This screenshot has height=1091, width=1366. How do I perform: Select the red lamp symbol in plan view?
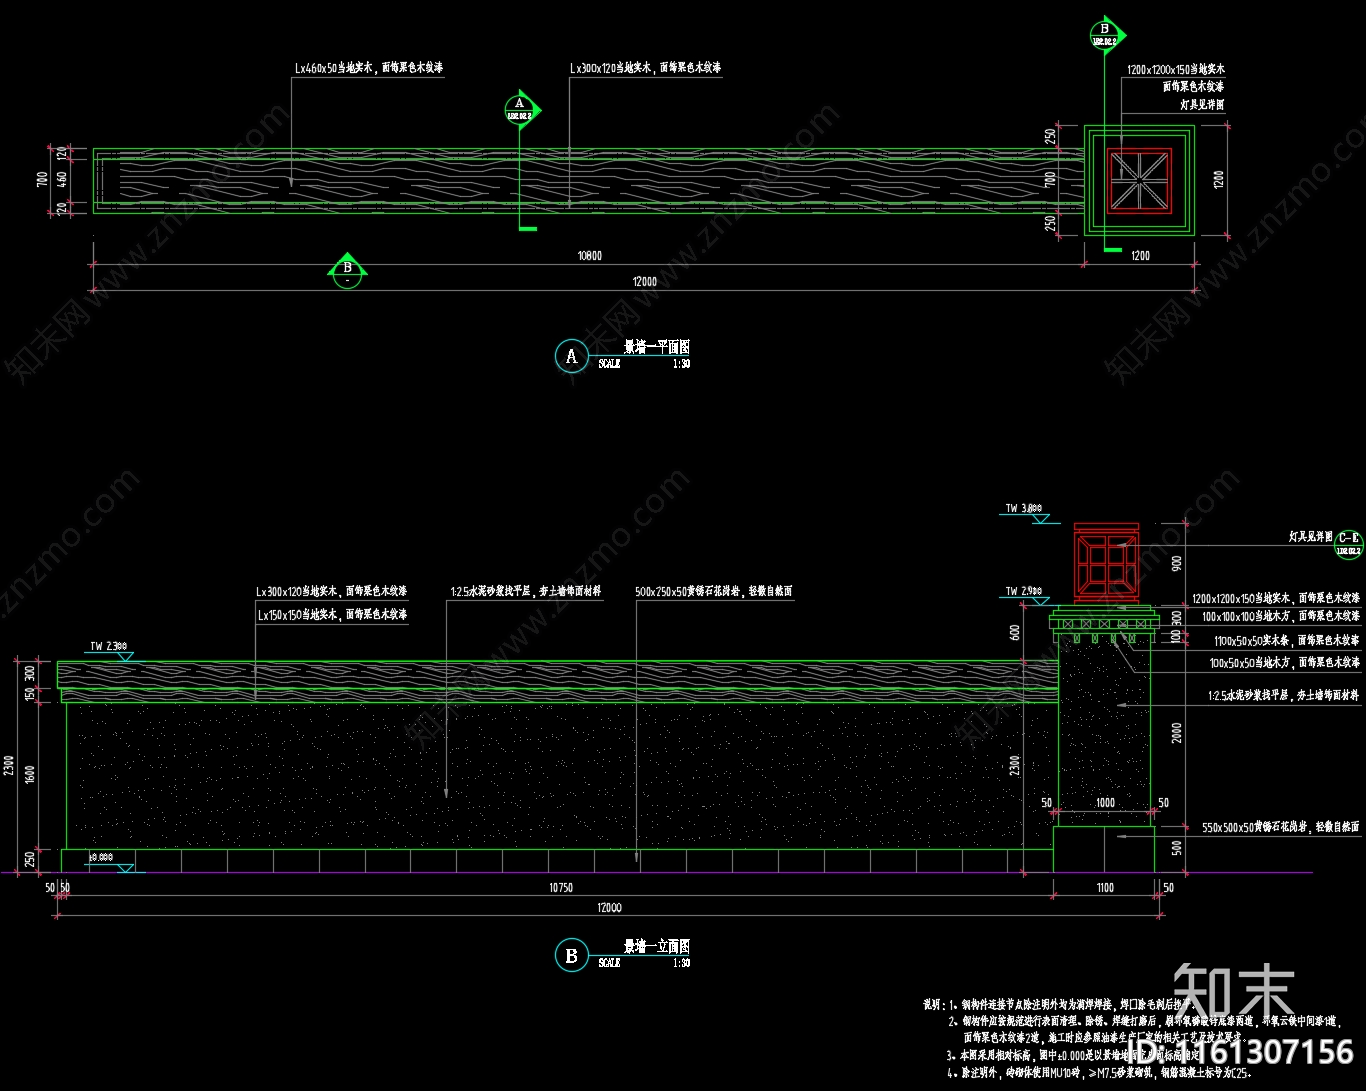(1139, 180)
